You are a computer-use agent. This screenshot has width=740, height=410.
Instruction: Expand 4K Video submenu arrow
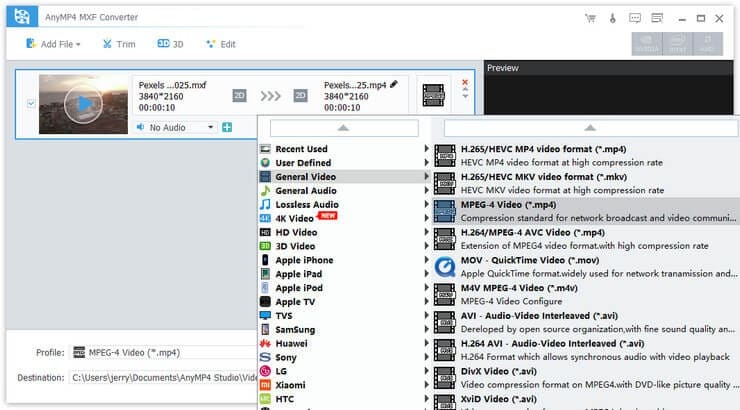(x=426, y=218)
